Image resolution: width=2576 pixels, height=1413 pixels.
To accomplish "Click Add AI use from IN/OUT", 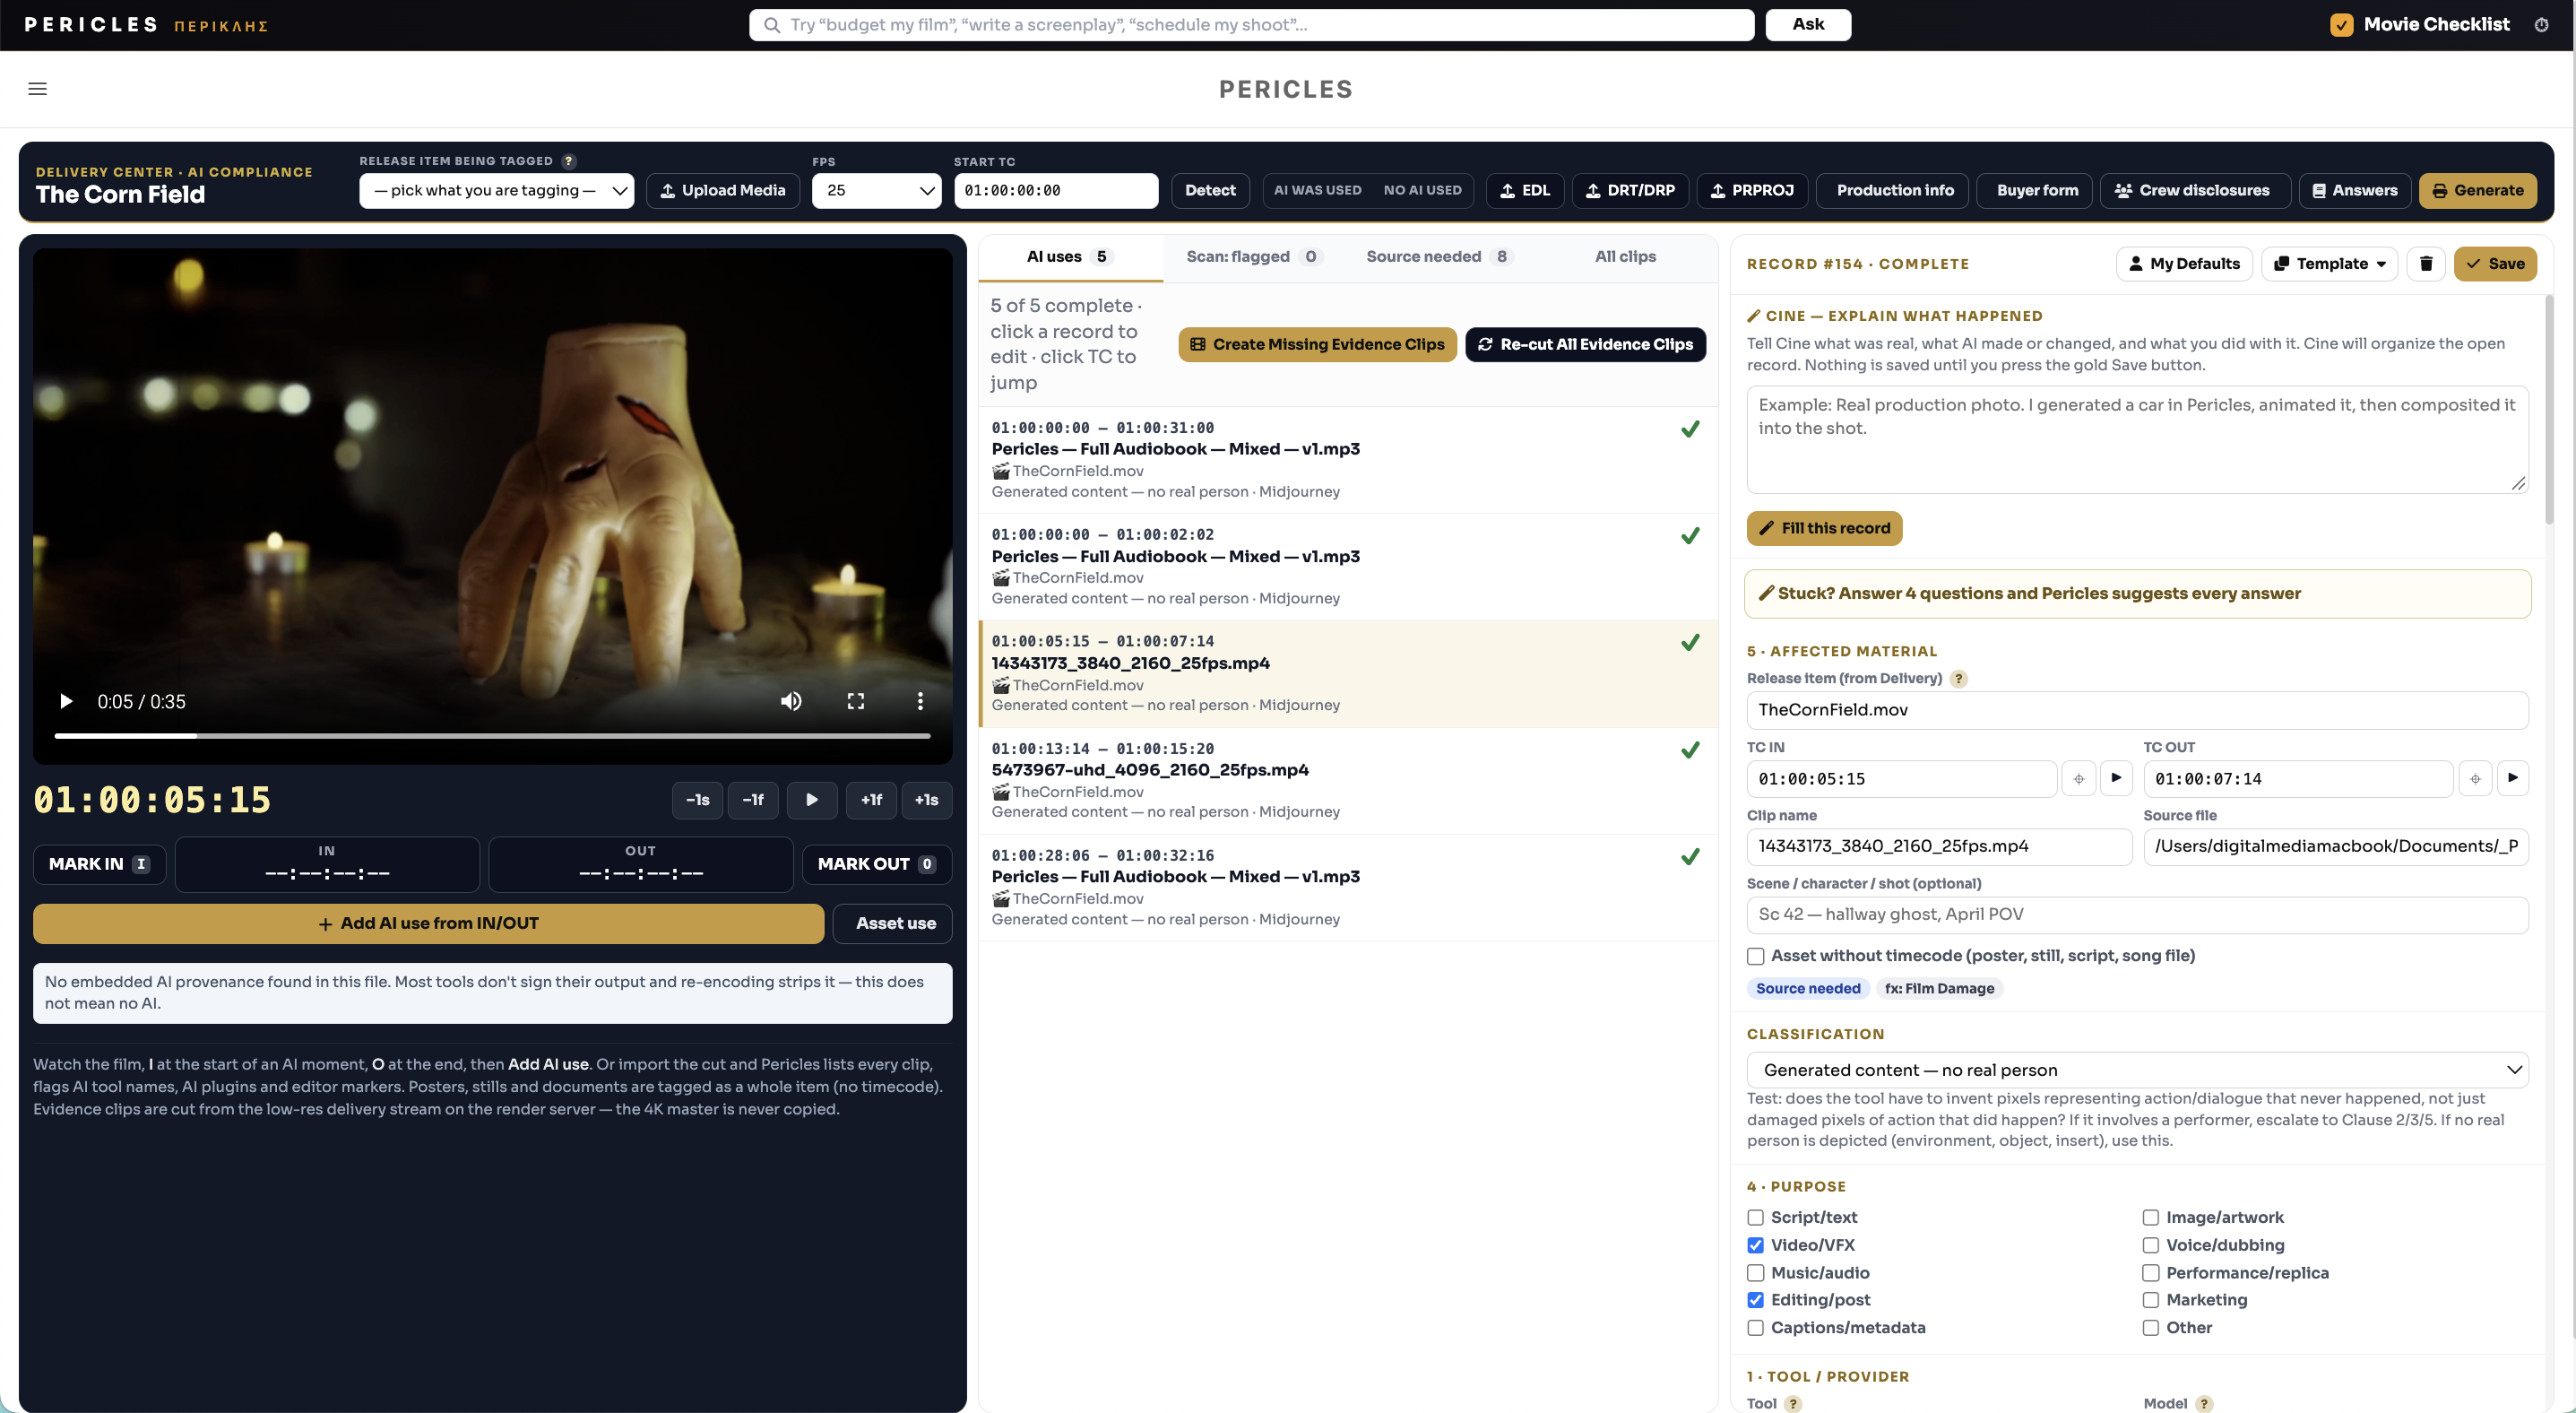I will (428, 924).
